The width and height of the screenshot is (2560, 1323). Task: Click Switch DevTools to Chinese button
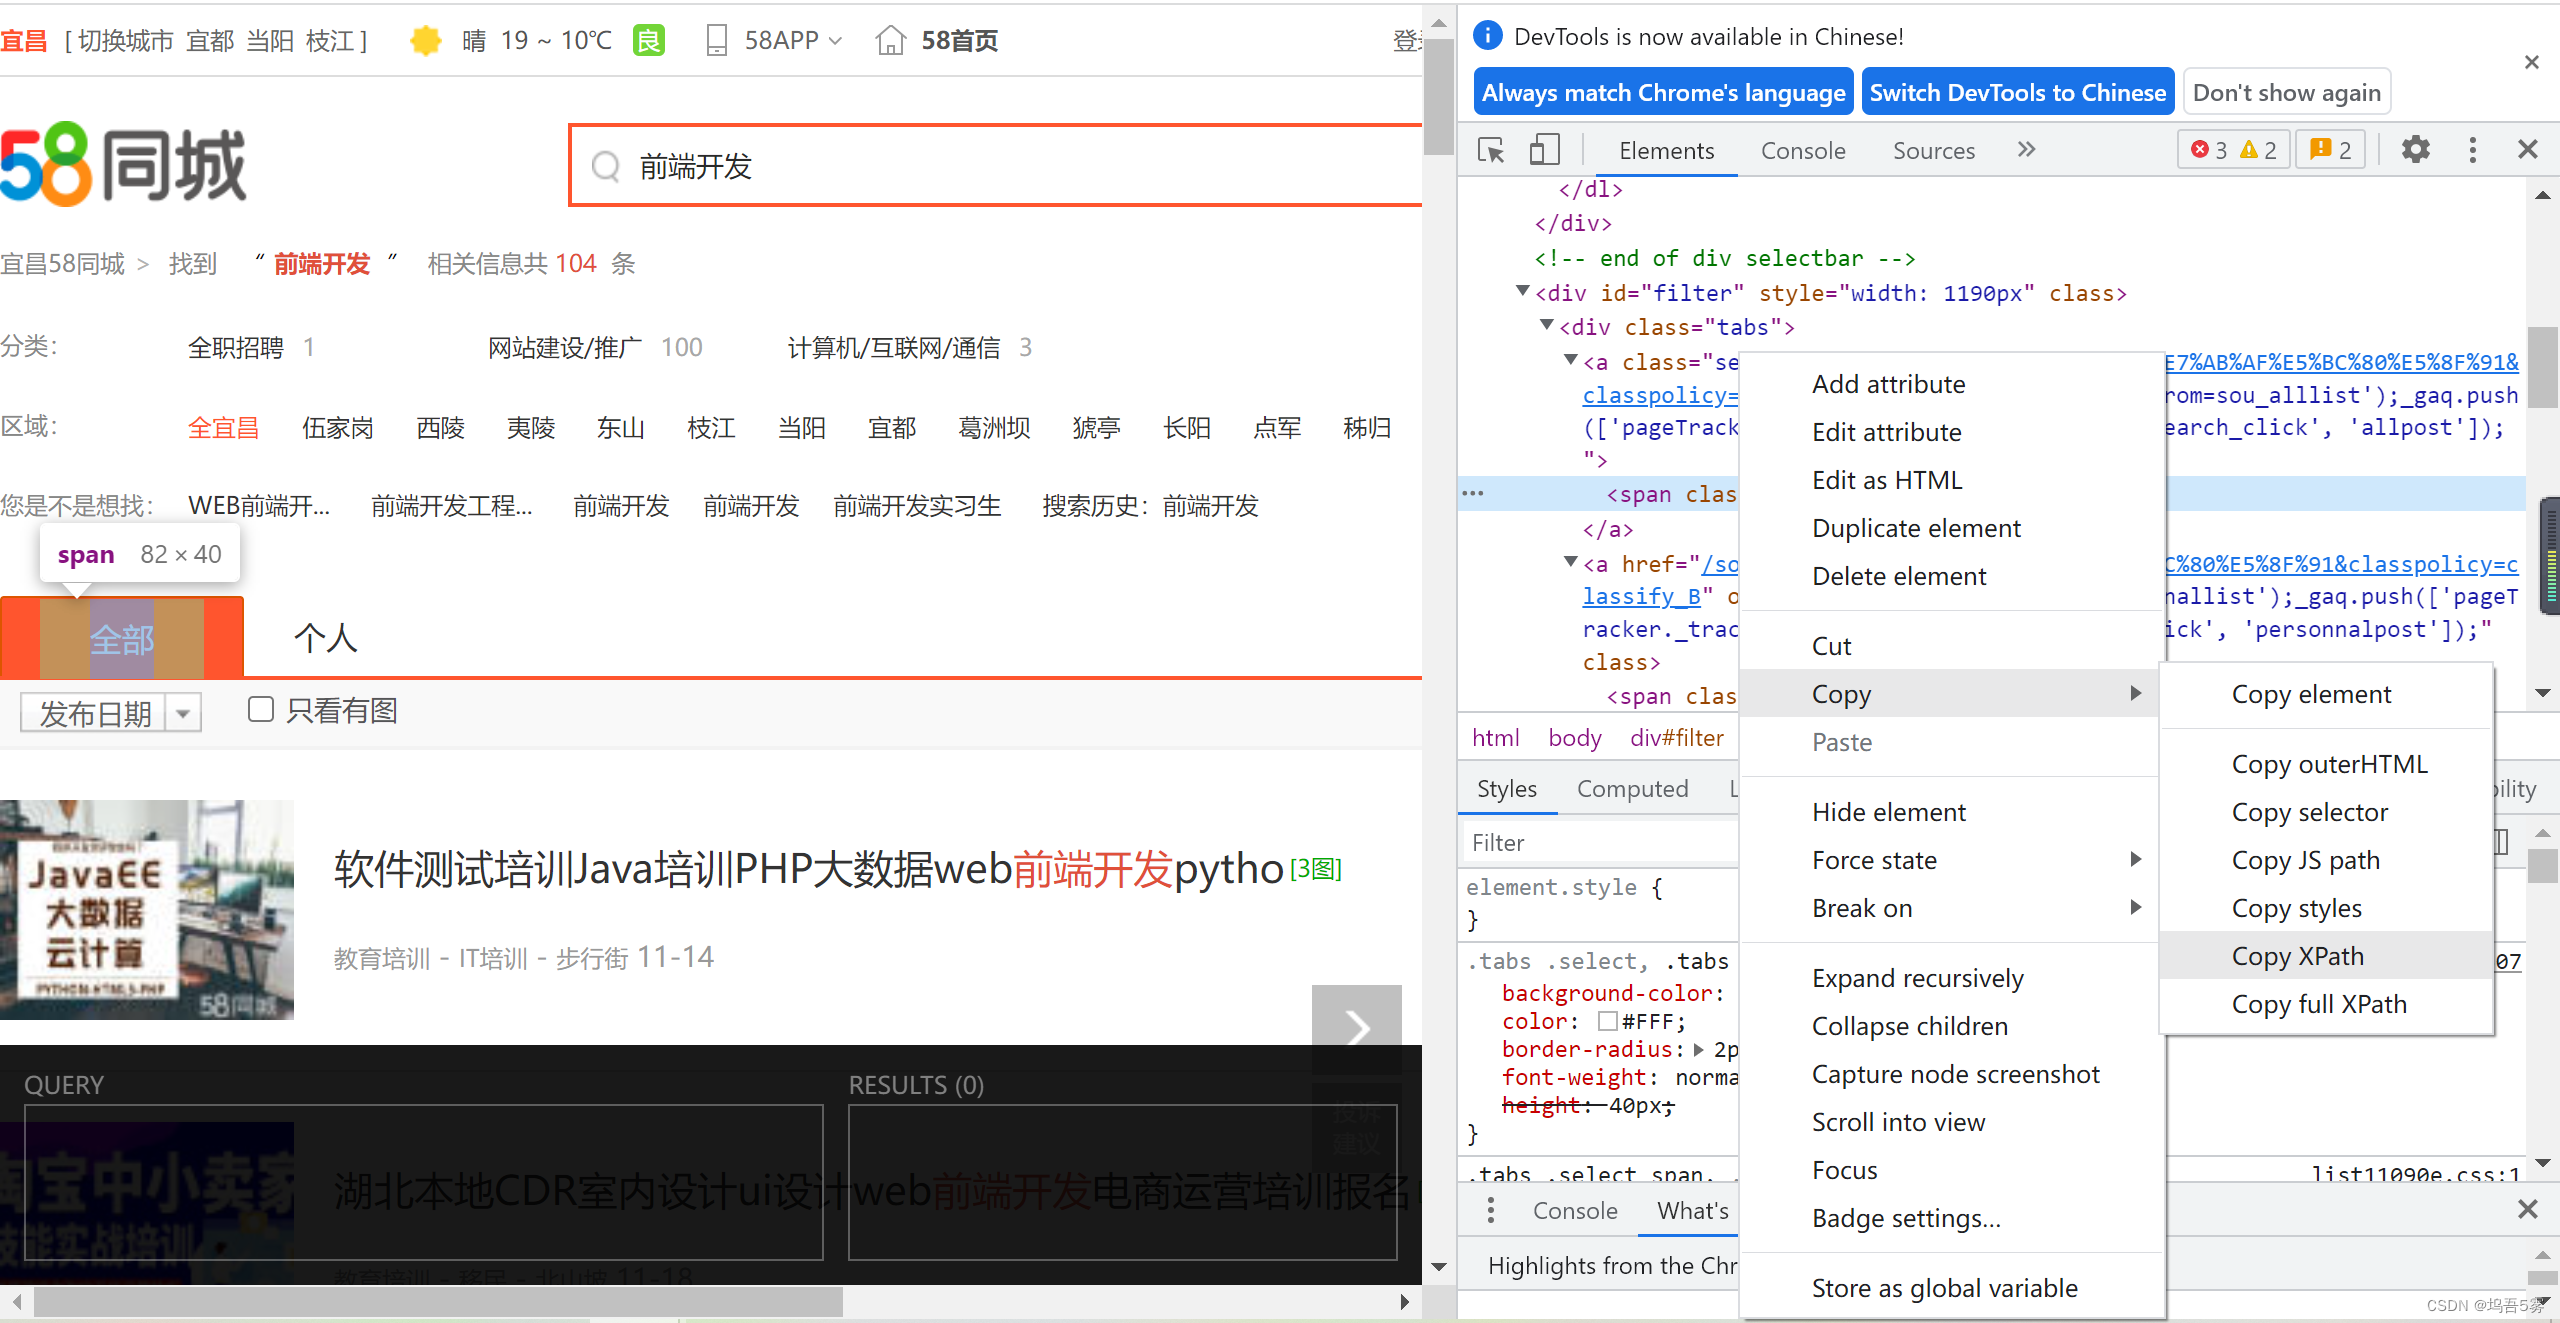2017,93
